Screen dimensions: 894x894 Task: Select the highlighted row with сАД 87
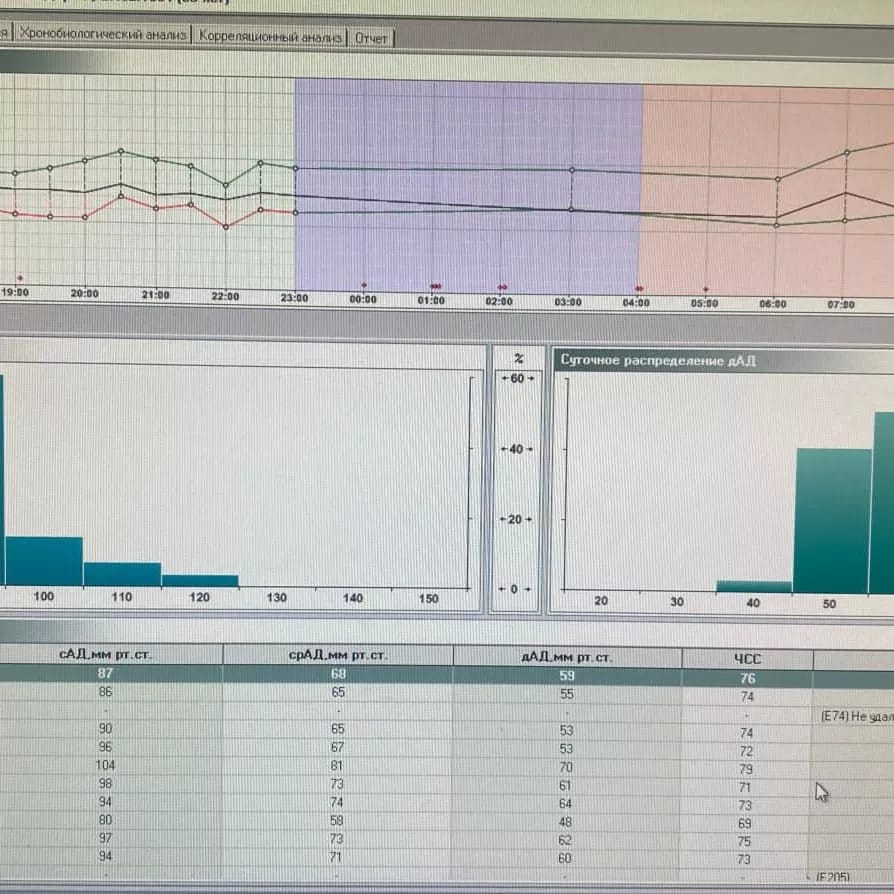(106, 675)
